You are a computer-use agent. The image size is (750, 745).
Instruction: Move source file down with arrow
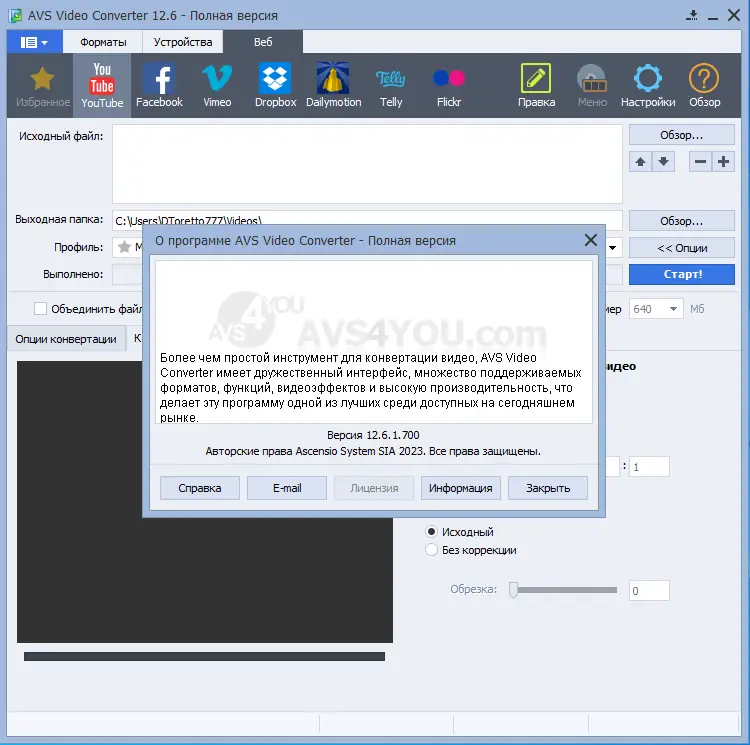(663, 162)
